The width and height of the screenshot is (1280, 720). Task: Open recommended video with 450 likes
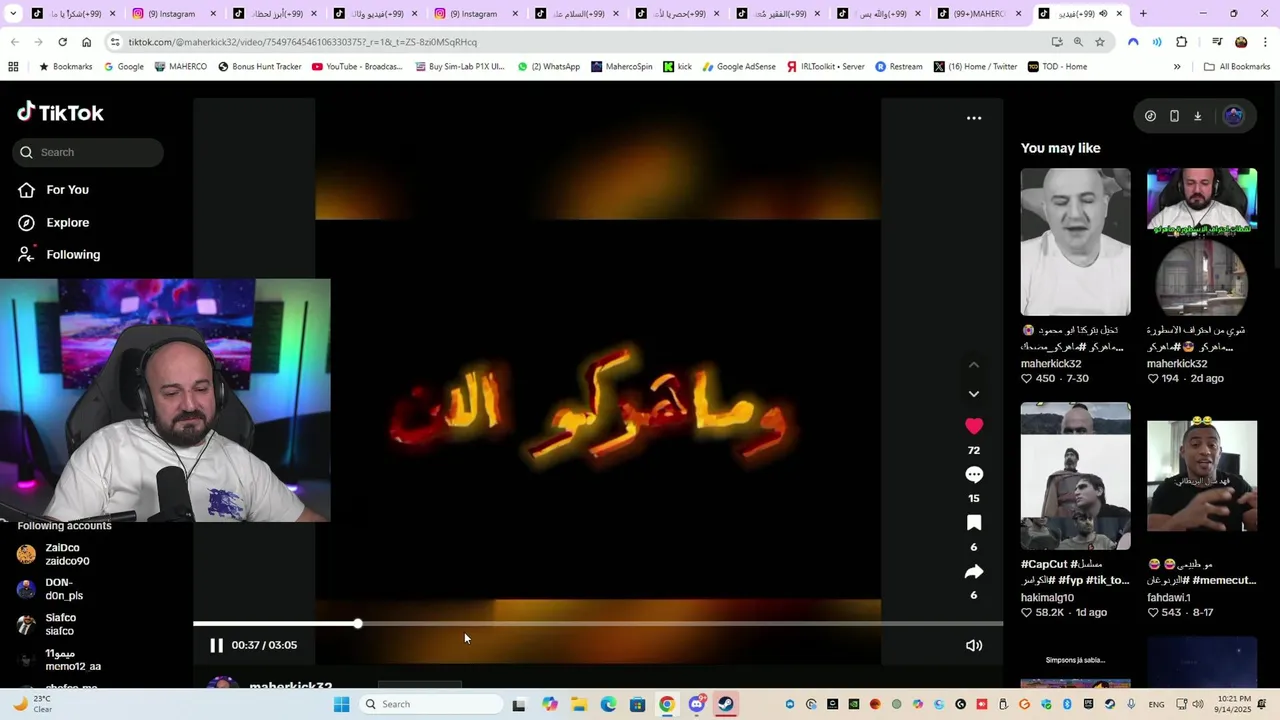[x=1075, y=242]
